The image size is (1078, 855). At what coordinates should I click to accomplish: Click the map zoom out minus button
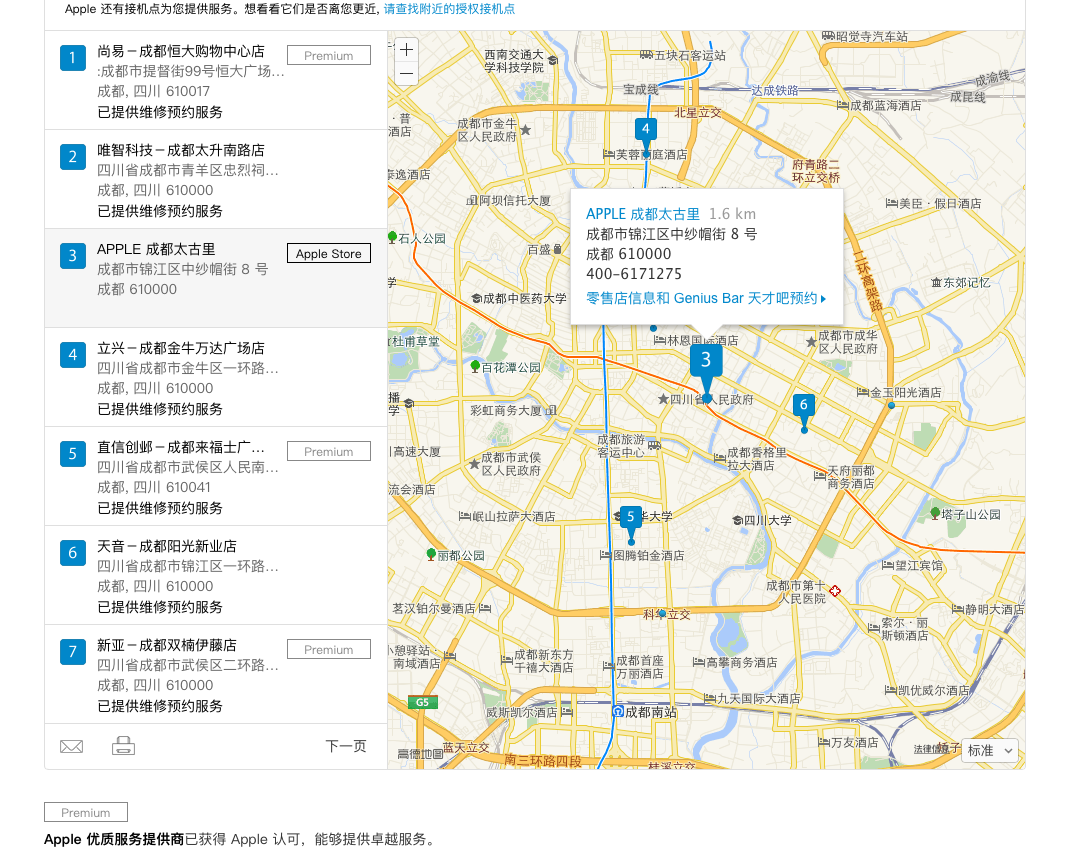(406, 73)
